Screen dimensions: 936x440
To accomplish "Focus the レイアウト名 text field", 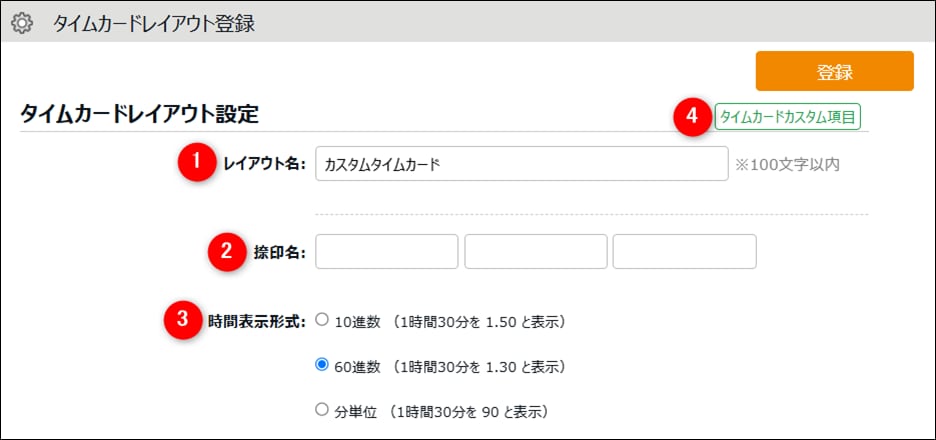I will [x=521, y=164].
